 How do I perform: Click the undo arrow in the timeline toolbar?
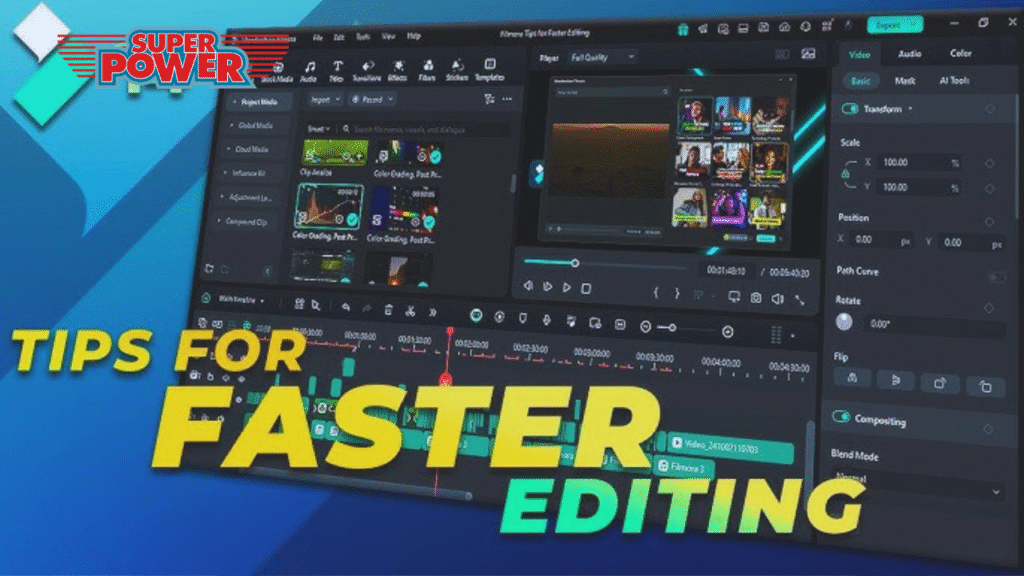point(345,307)
